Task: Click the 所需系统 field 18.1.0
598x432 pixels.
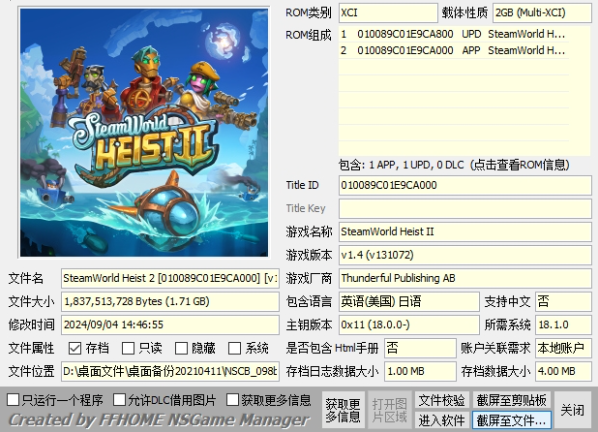Action: (x=563, y=325)
